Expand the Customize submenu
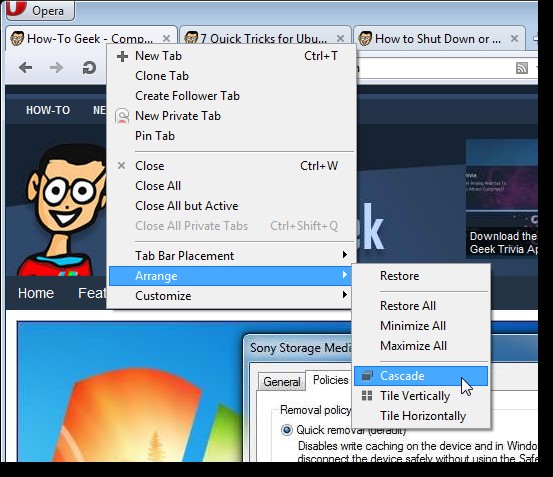The height and width of the screenshot is (477, 553). (231, 295)
